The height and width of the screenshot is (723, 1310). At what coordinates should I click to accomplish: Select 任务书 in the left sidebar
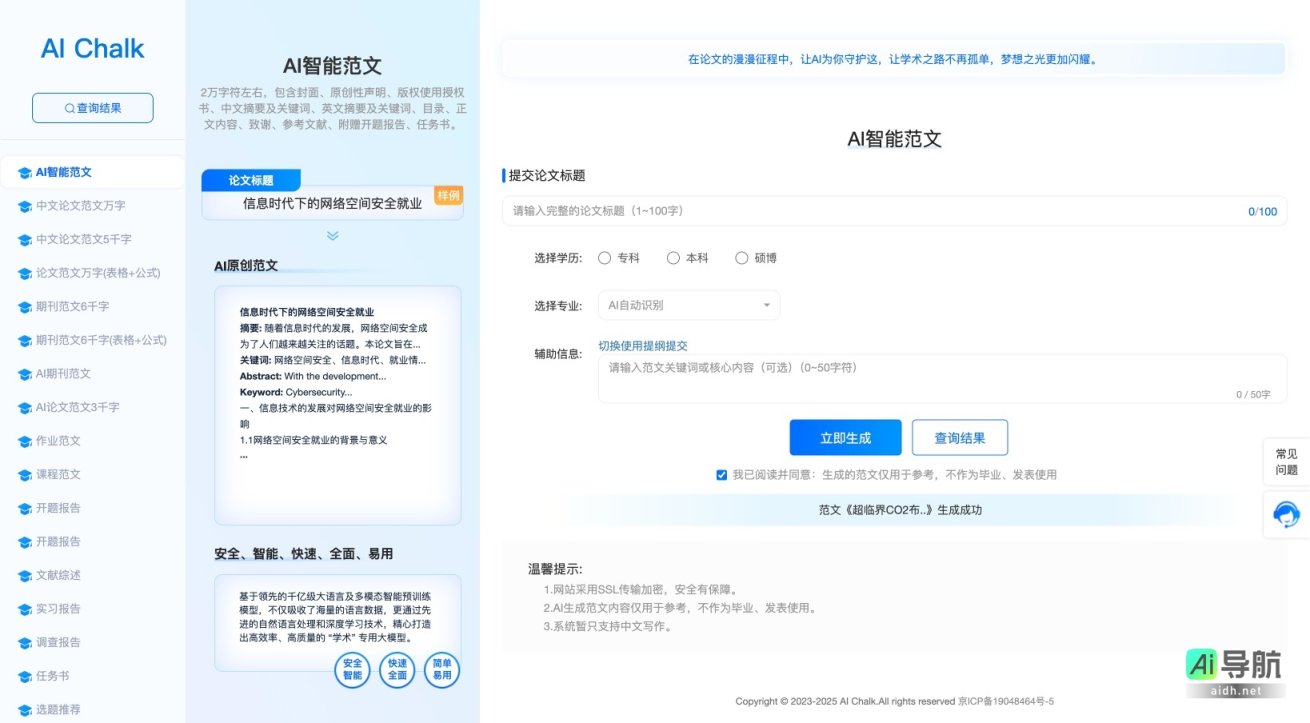pyautogui.click(x=68, y=676)
